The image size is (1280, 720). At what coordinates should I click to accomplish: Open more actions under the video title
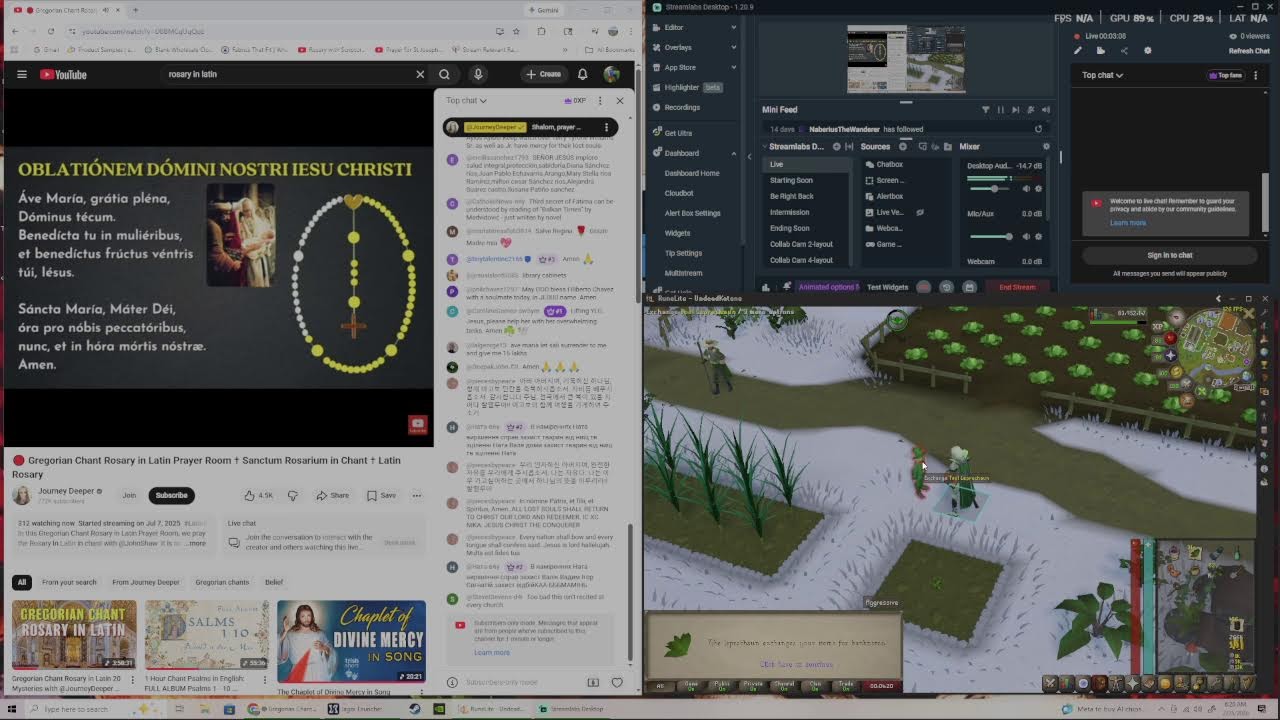pyautogui.click(x=416, y=495)
